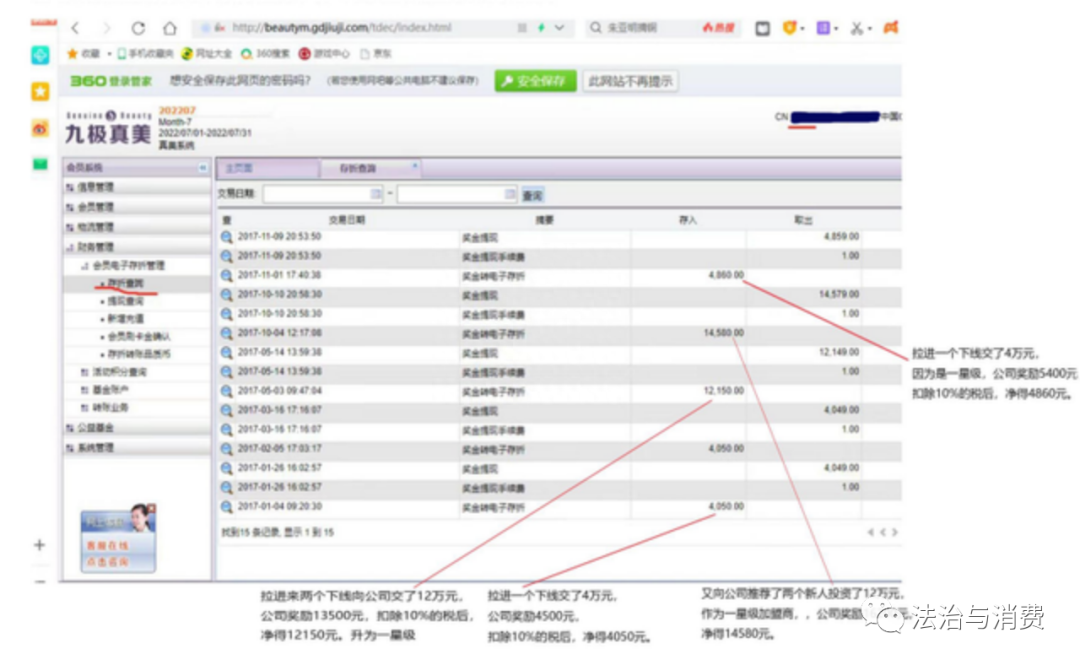View details of 2017-01-04 09:20:30 row magnifier

pos(227,507)
